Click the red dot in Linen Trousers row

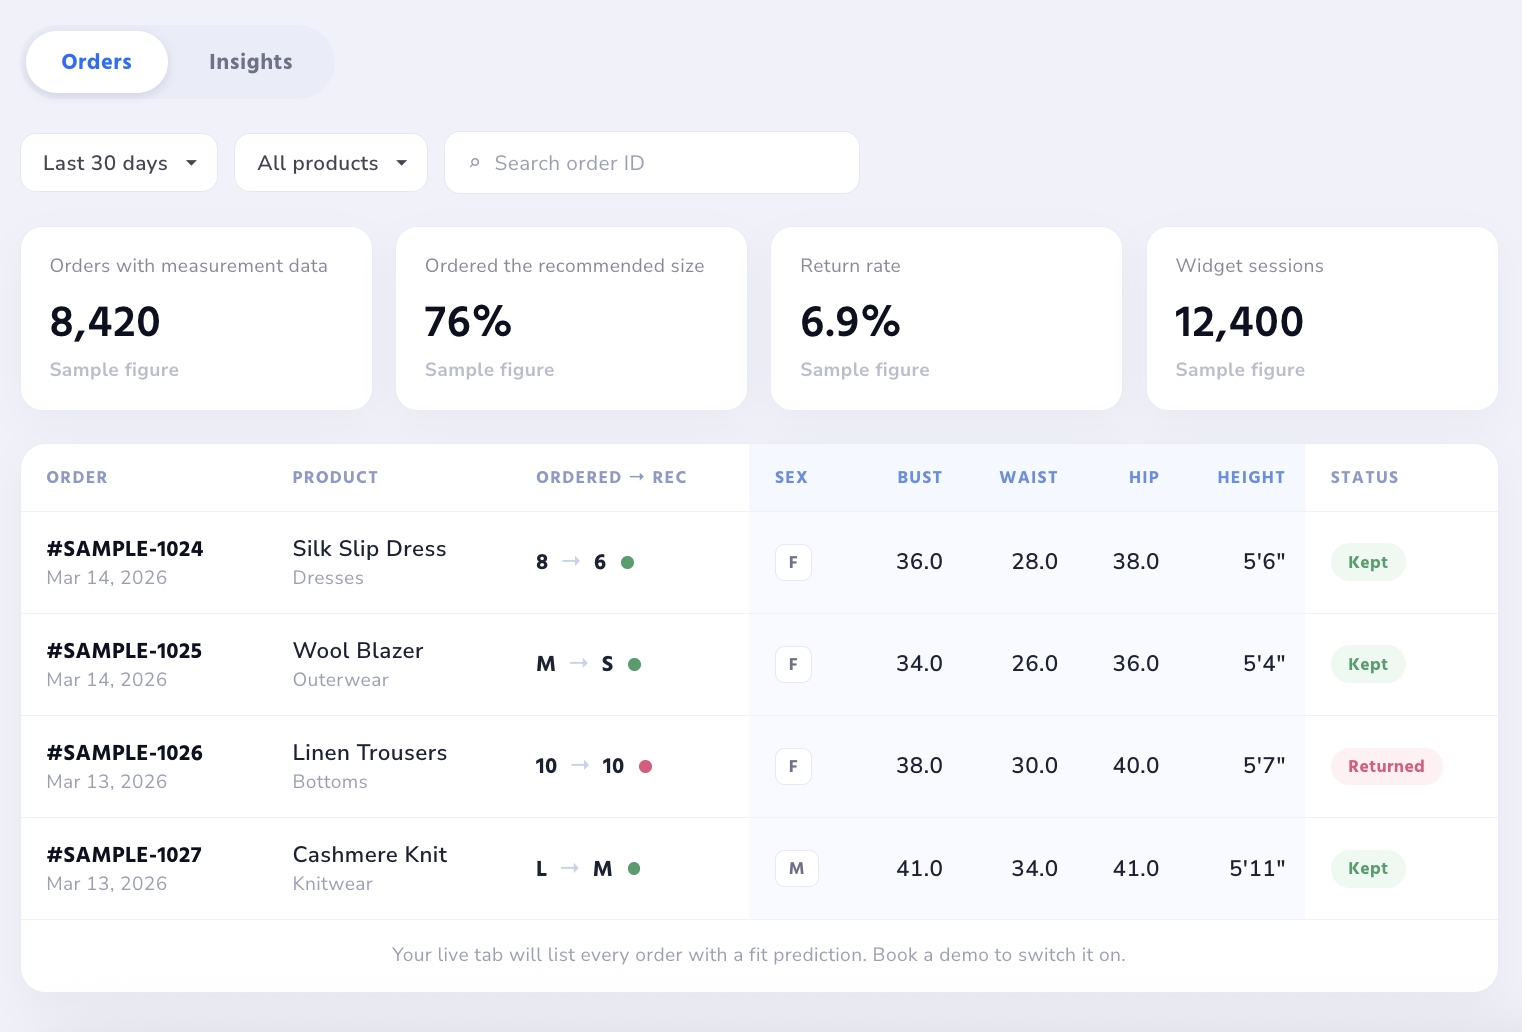pyautogui.click(x=645, y=766)
